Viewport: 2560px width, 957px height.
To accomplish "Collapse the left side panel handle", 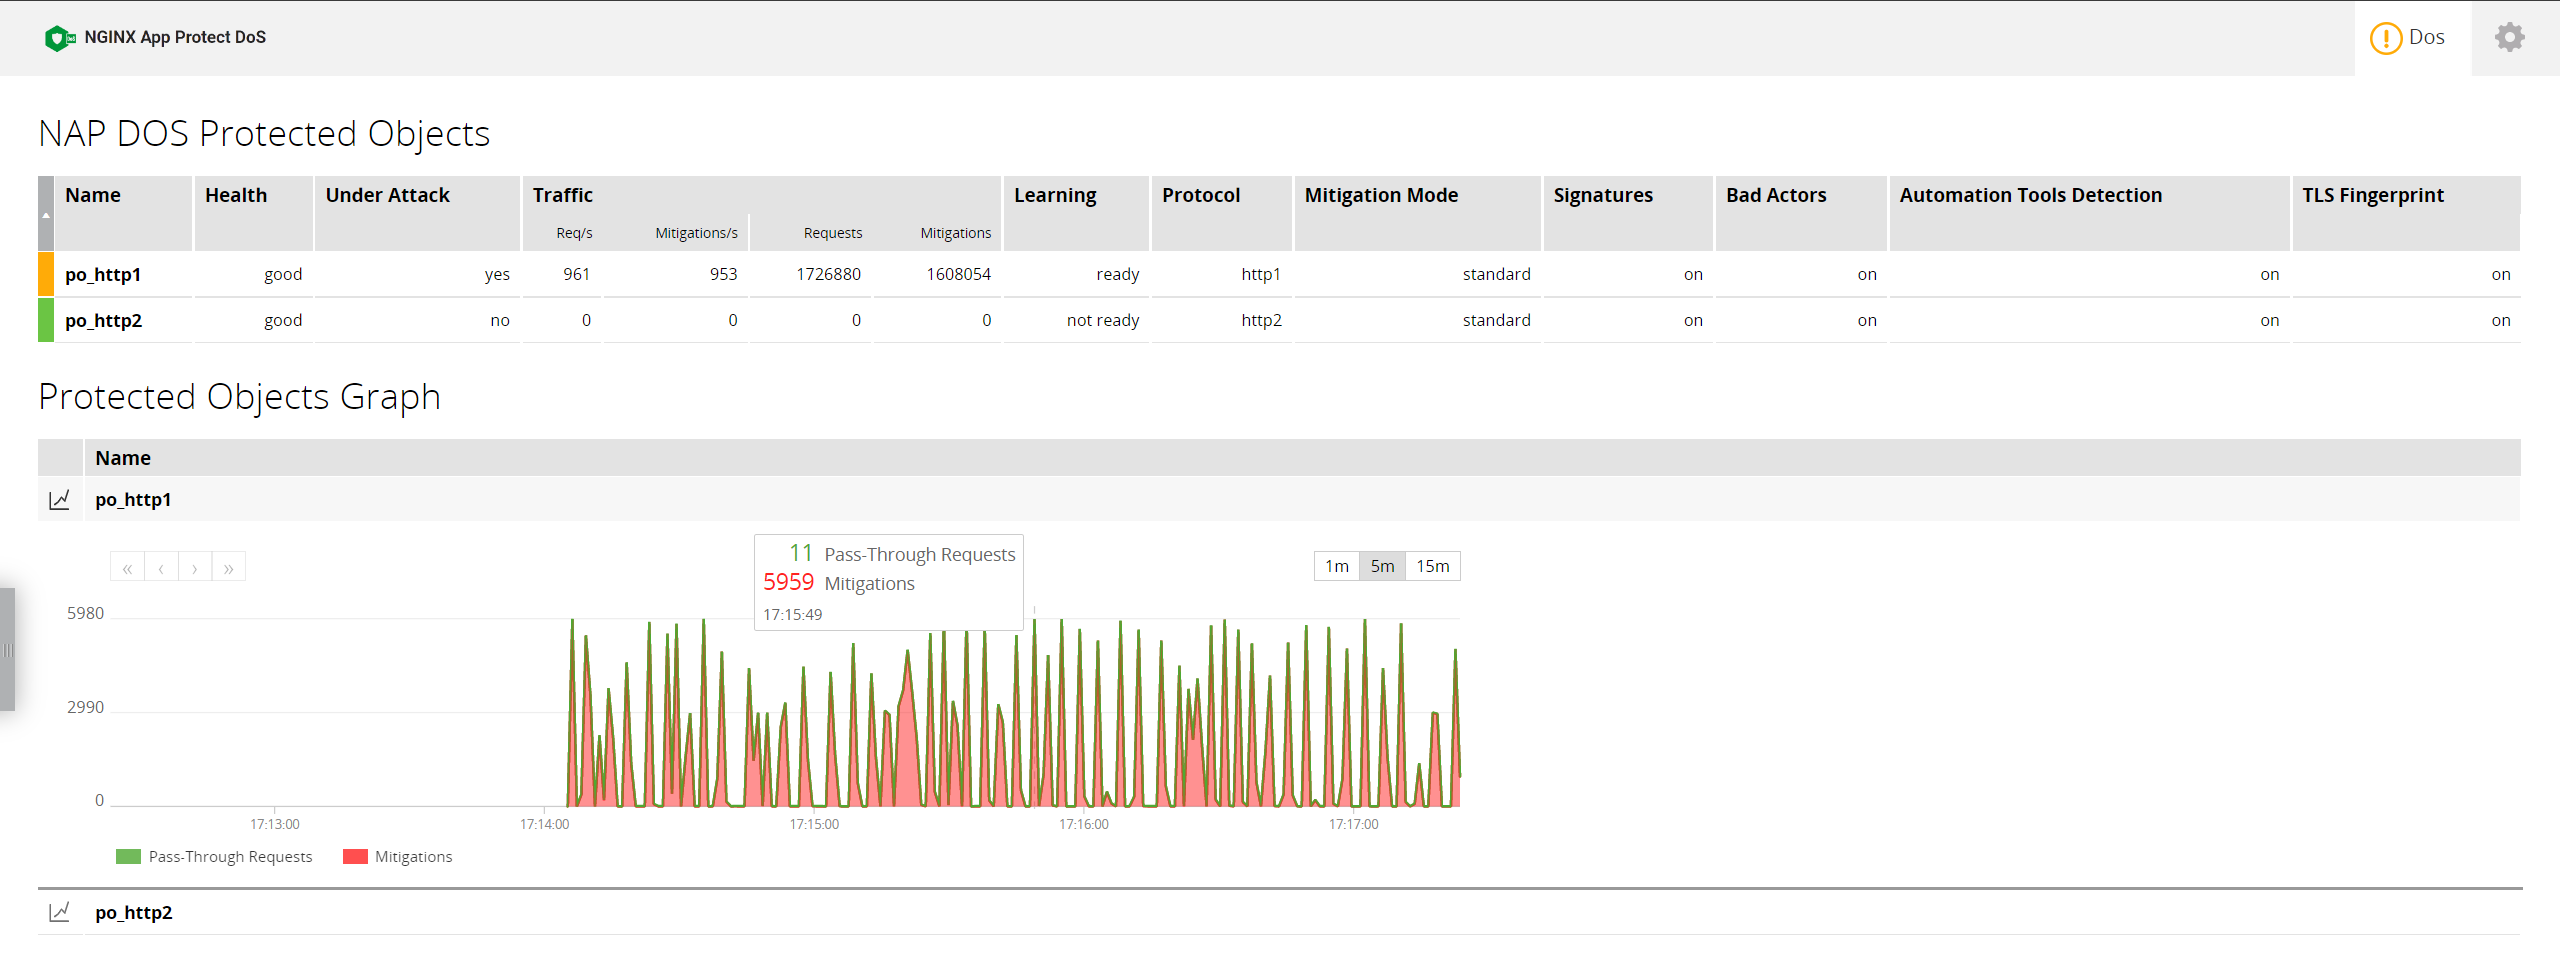I will coord(8,648).
